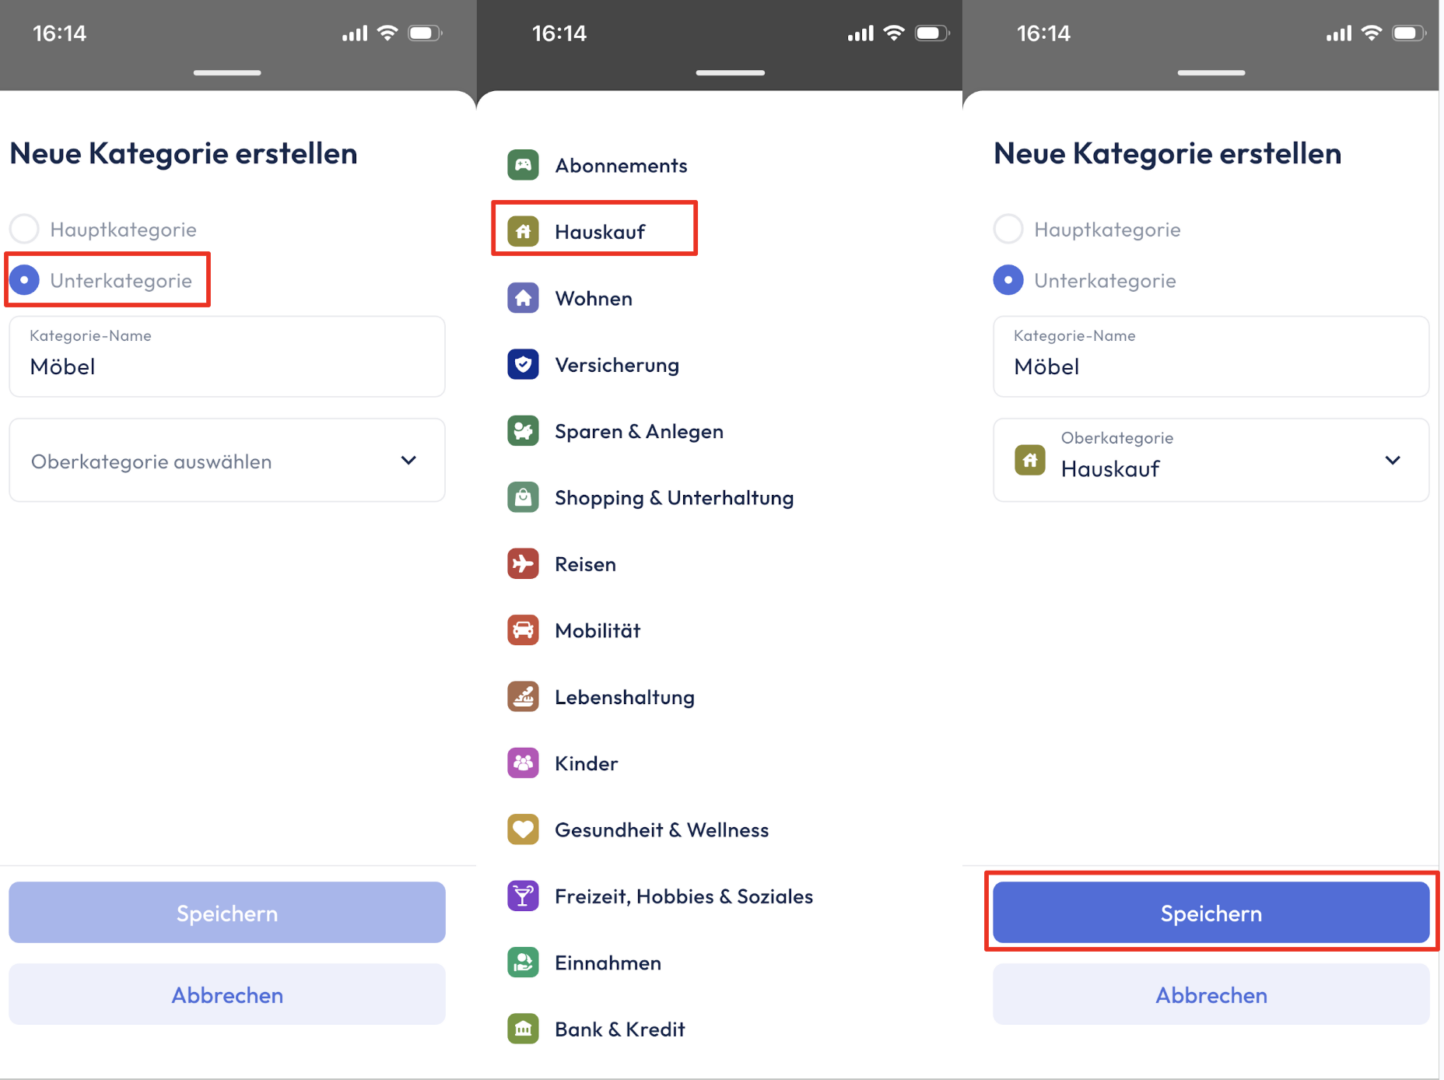Click Kategorie-Name field above empty Oberkategorie selector
The image size is (1444, 1080).
pos(227,357)
